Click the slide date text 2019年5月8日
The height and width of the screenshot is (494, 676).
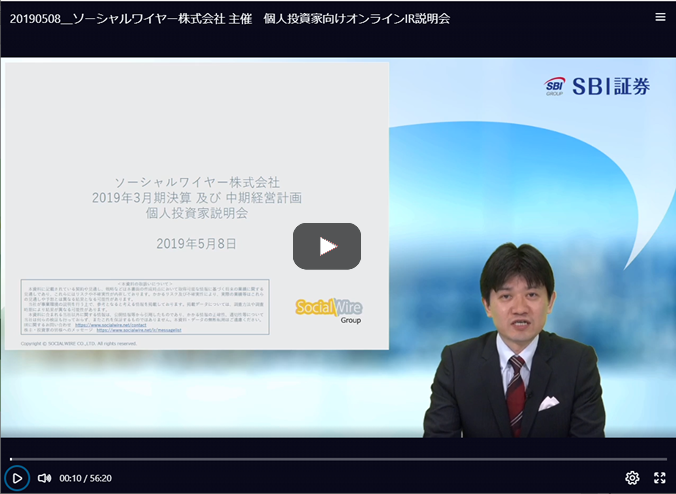tap(196, 244)
